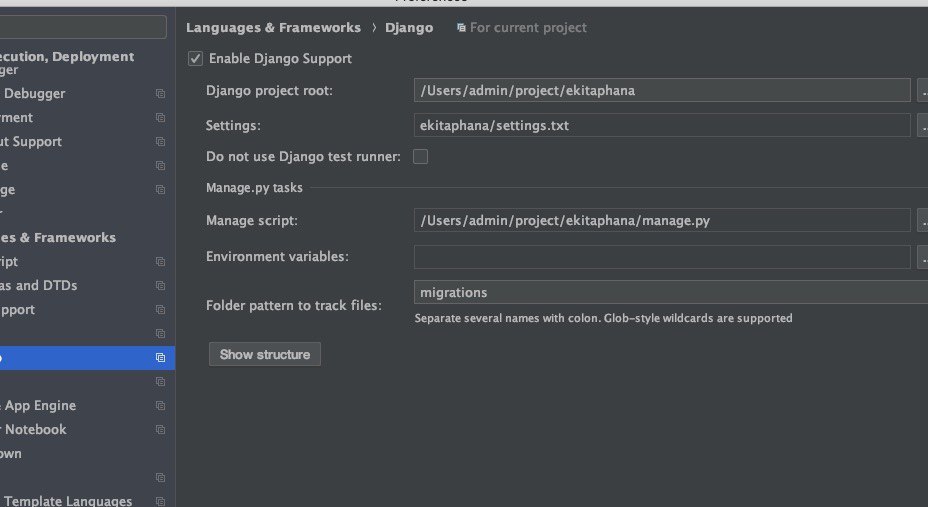Viewport: 928px width, 507px height.
Task: Click the project-level icon on the Template Languages row
Action: [160, 501]
